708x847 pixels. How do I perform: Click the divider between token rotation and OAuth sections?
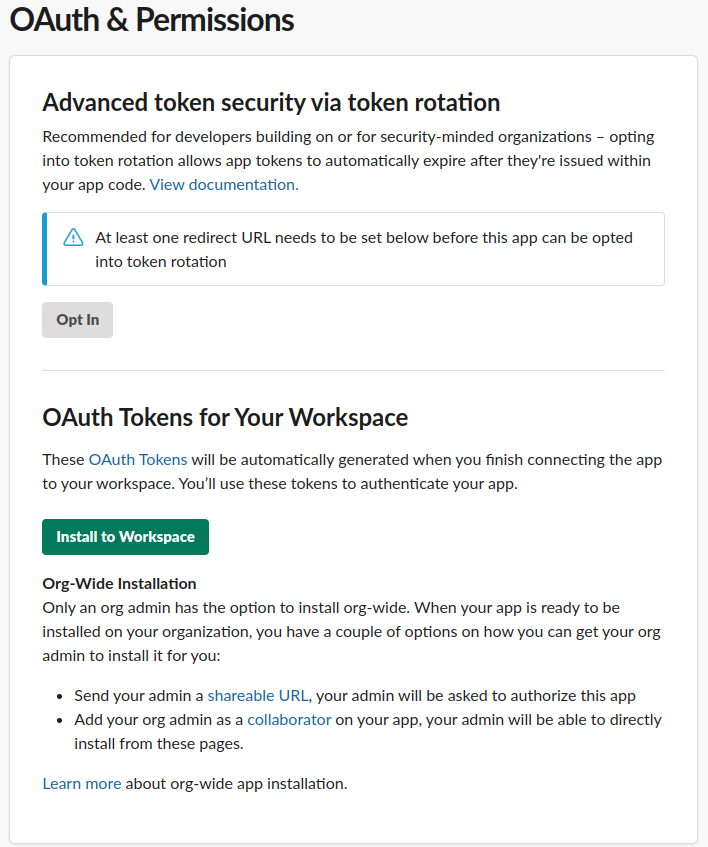click(x=353, y=370)
